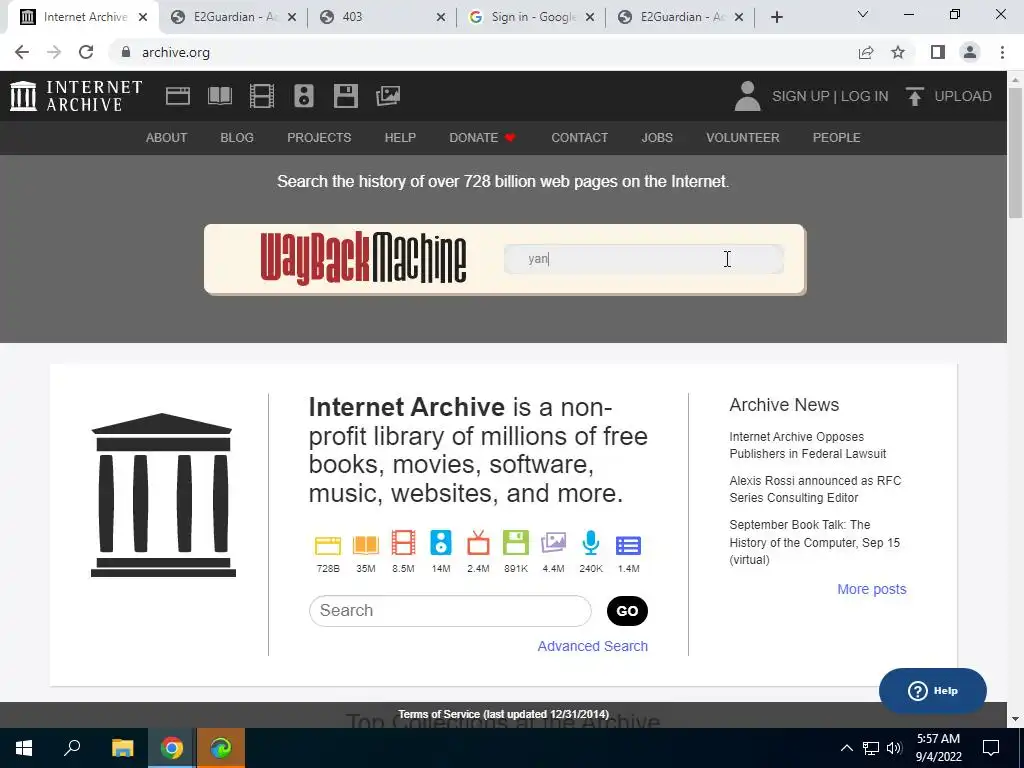Image resolution: width=1024 pixels, height=768 pixels.
Task: Open the Advanced Search link
Action: click(592, 646)
